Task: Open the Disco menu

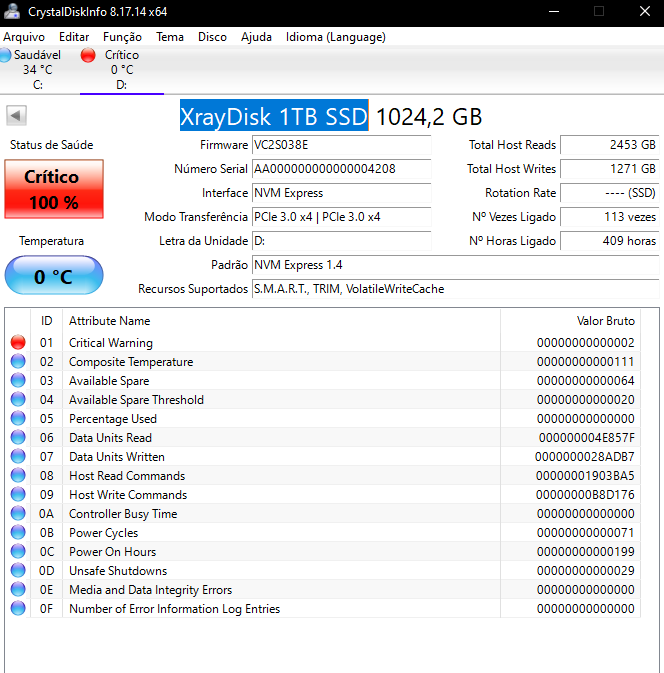Action: pos(212,37)
